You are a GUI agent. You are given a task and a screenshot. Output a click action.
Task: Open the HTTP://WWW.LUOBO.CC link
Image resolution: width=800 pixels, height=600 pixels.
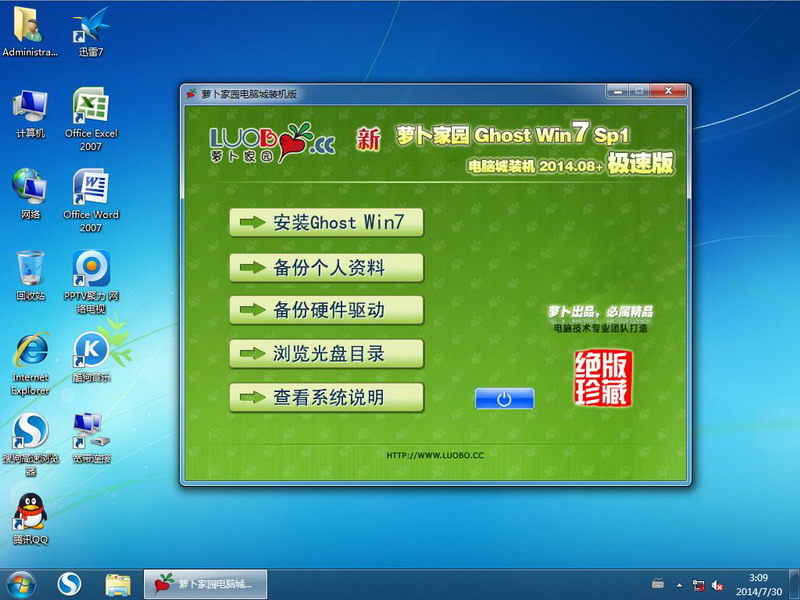pyautogui.click(x=435, y=455)
